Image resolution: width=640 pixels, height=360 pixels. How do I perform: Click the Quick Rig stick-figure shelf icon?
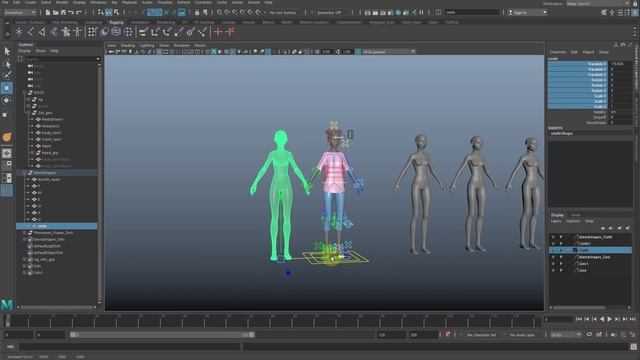tap(77, 32)
